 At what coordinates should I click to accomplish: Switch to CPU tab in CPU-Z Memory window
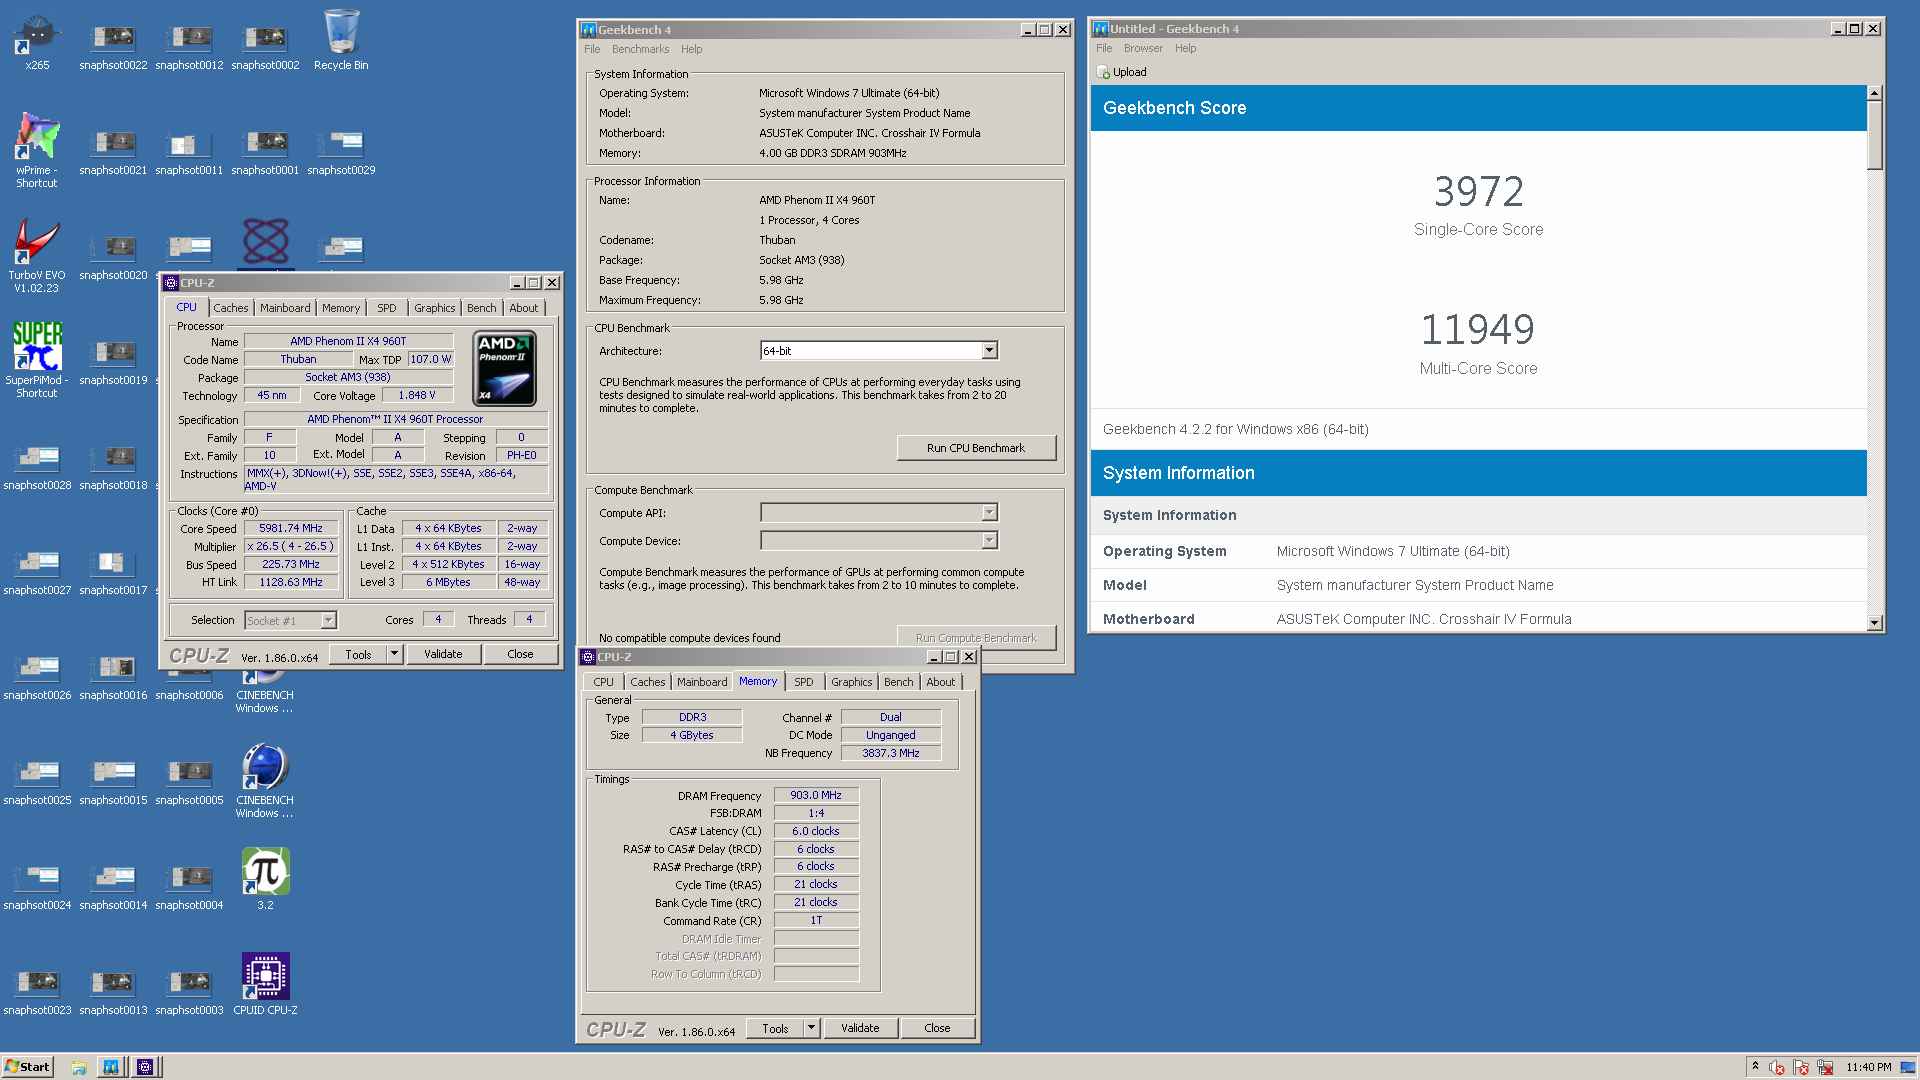603,682
